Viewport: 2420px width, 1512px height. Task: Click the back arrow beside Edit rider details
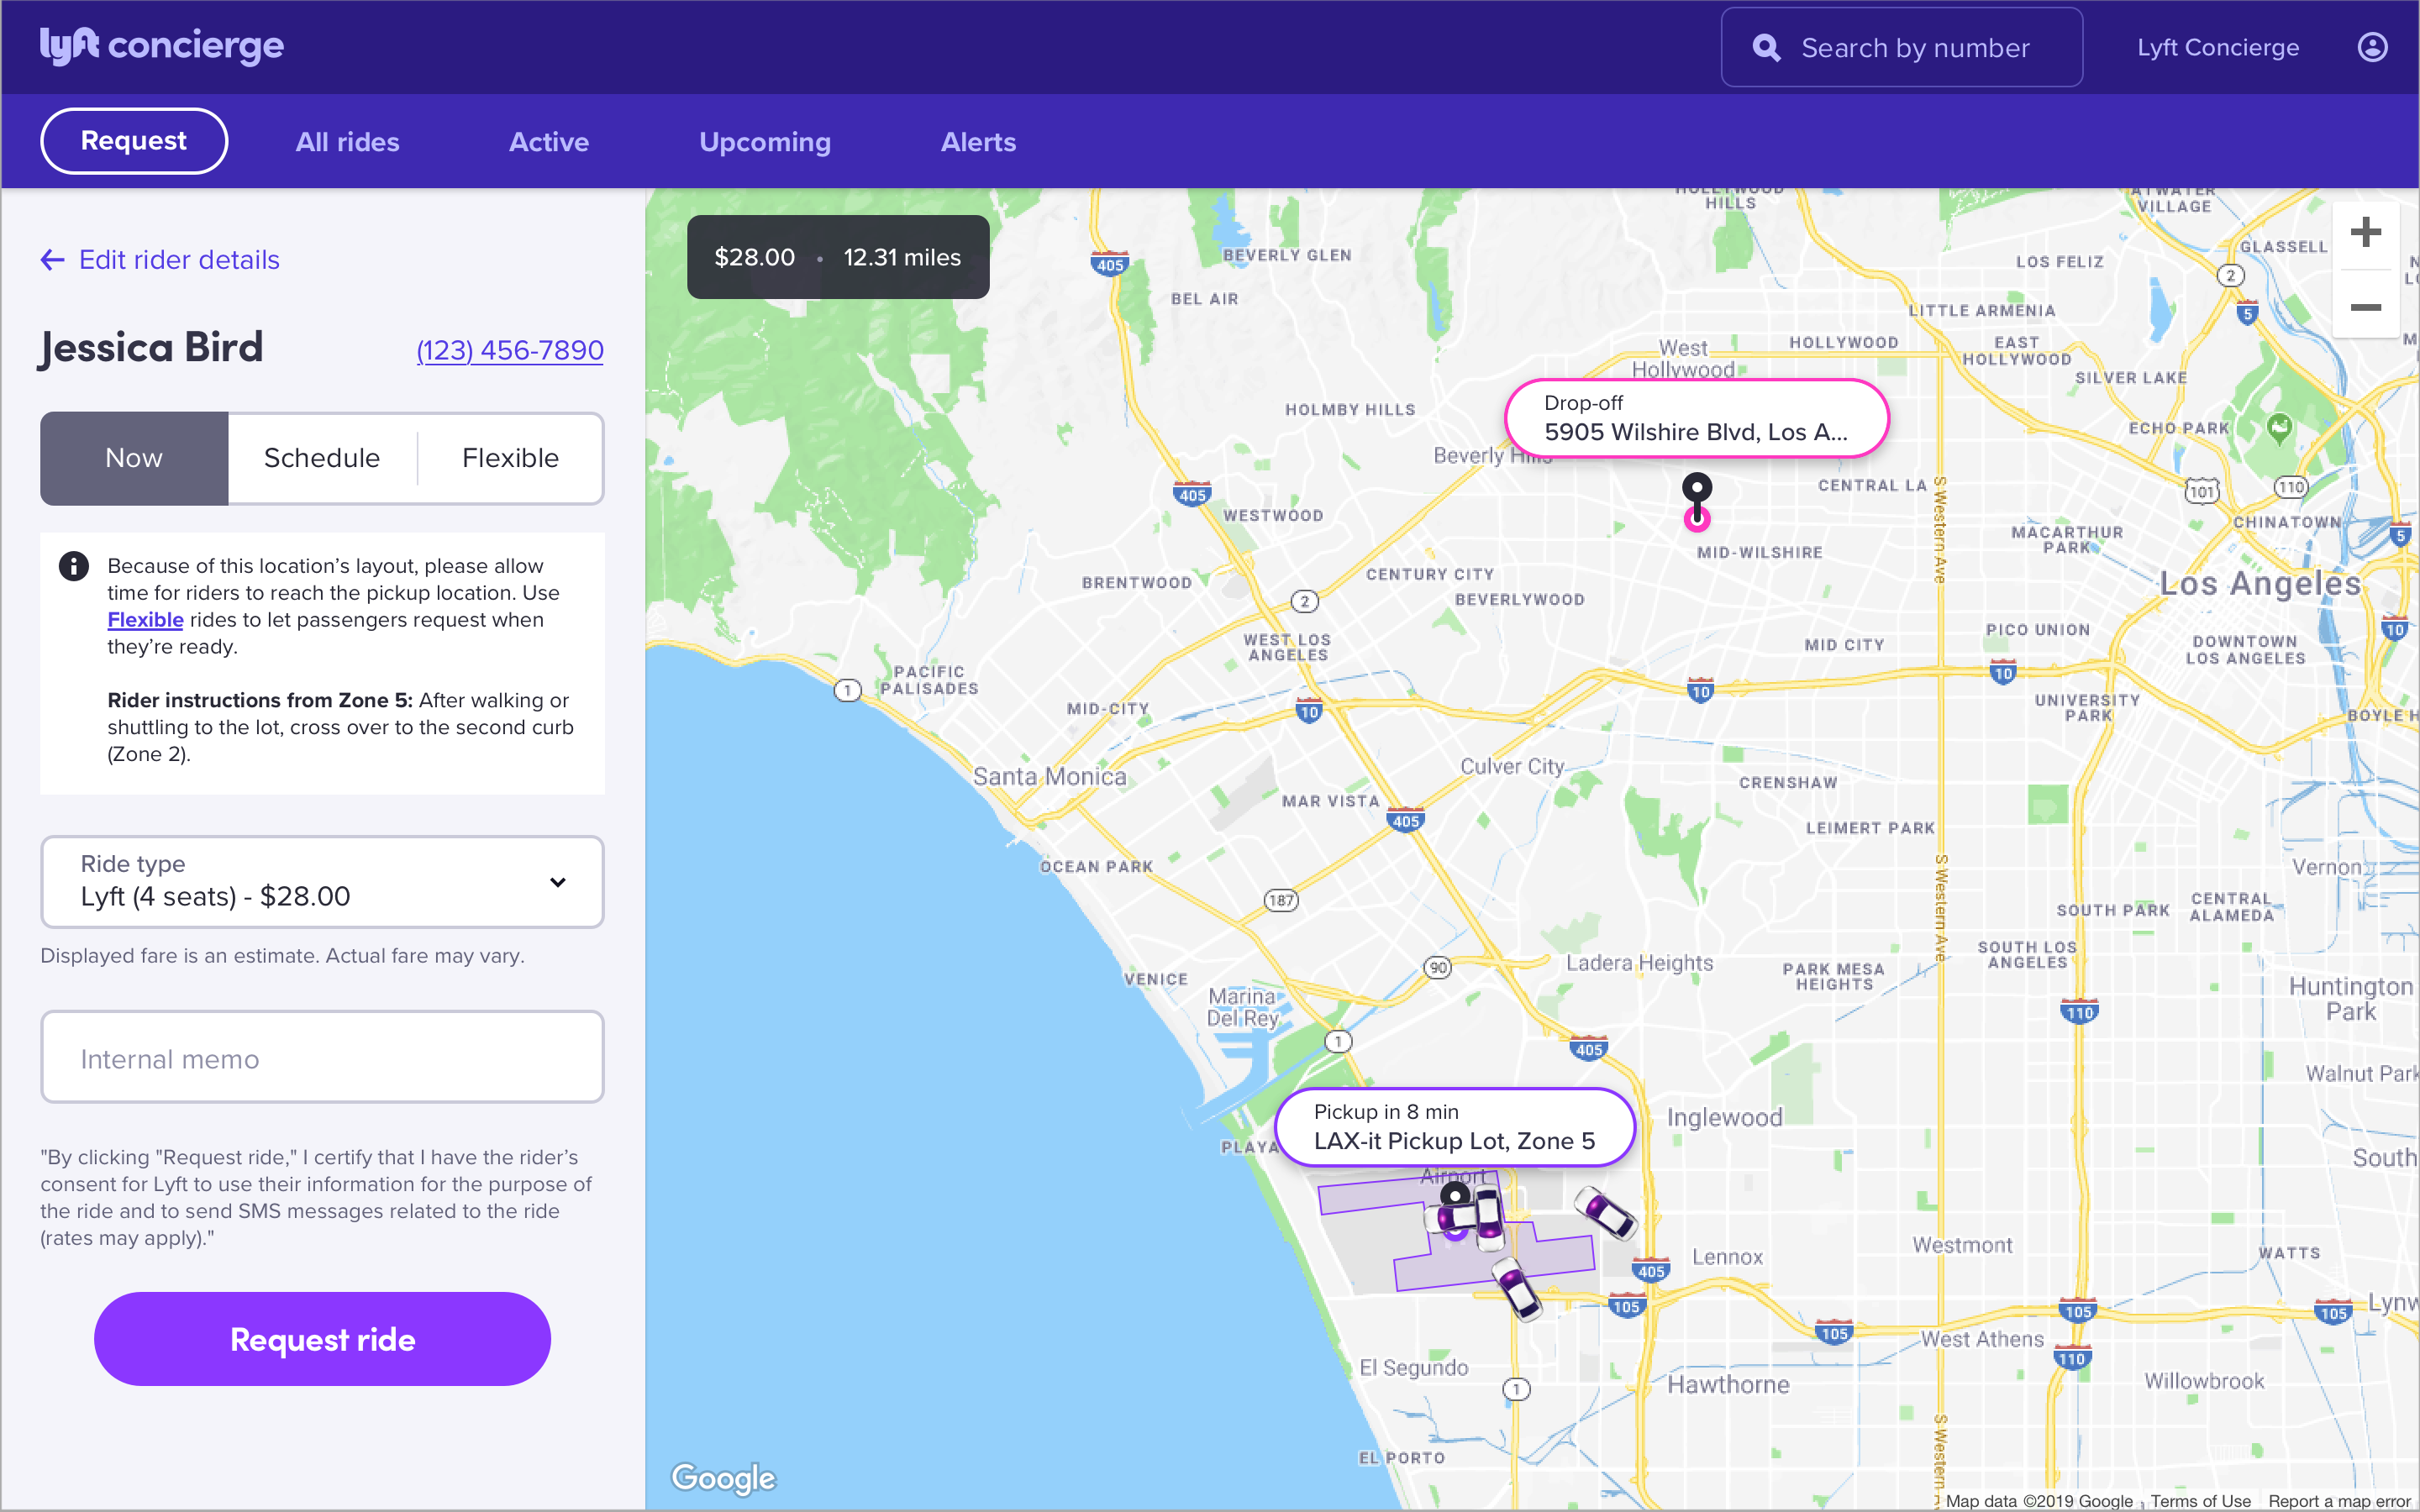tap(52, 259)
